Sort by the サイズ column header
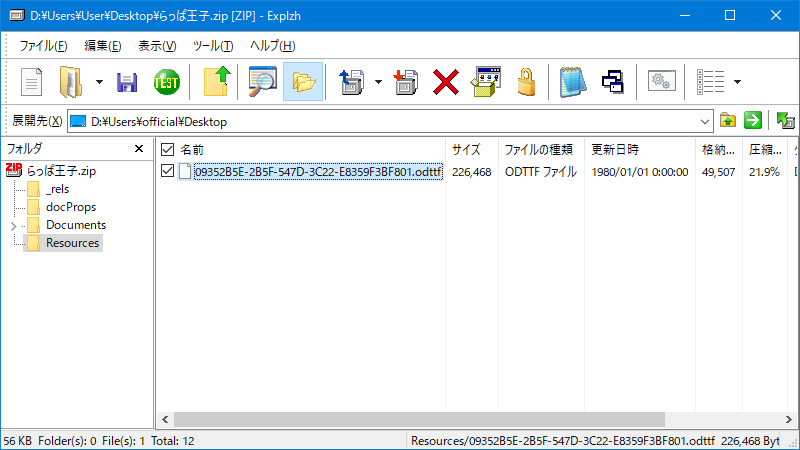This screenshot has width=800, height=450. coord(466,149)
